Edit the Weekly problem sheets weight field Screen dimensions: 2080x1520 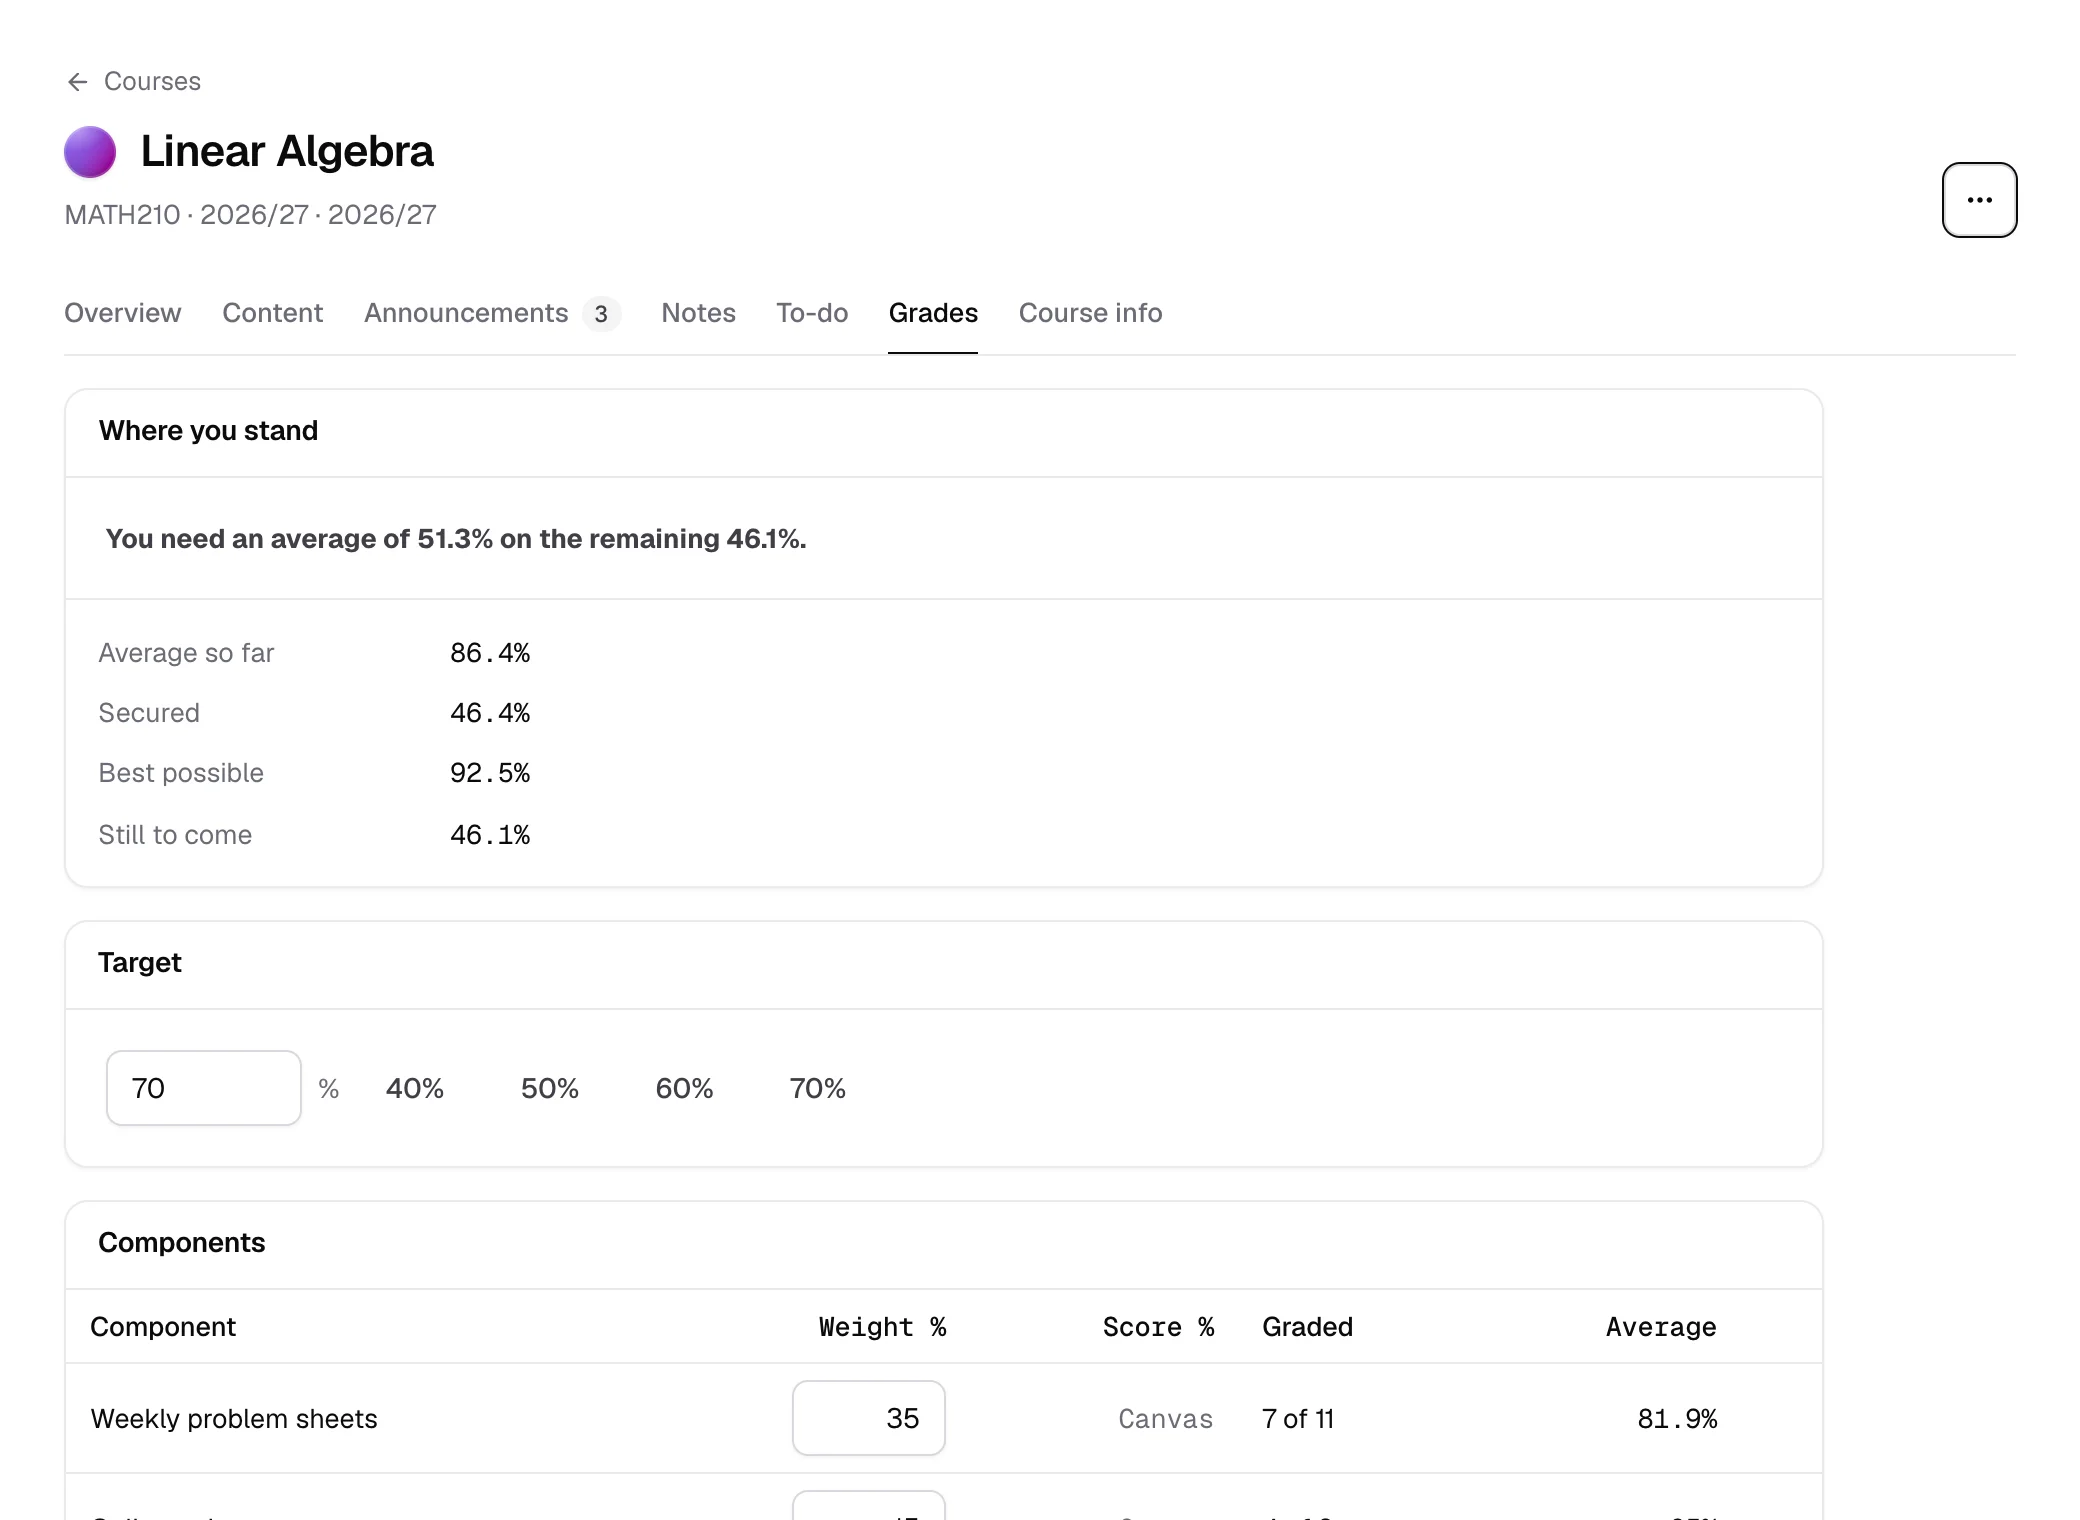pyautogui.click(x=869, y=1418)
